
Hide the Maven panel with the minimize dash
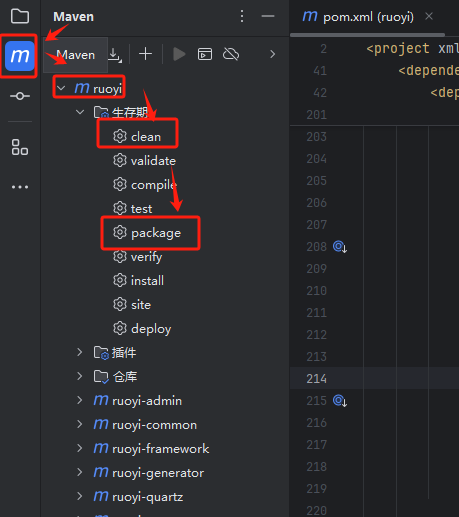268,16
